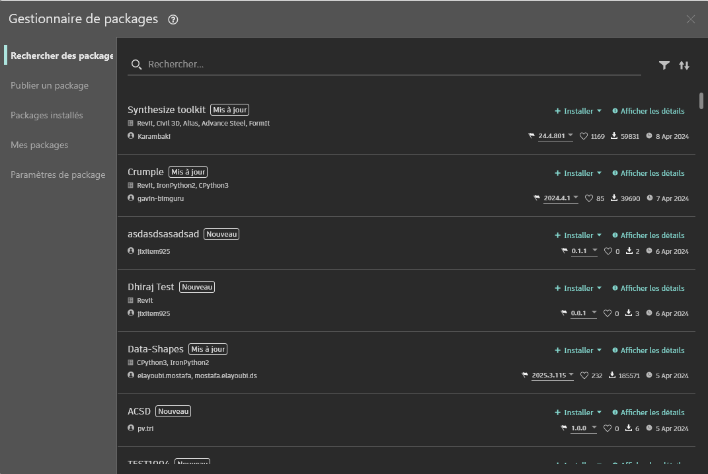Click the heart icon for ACSD

[x=607, y=428]
